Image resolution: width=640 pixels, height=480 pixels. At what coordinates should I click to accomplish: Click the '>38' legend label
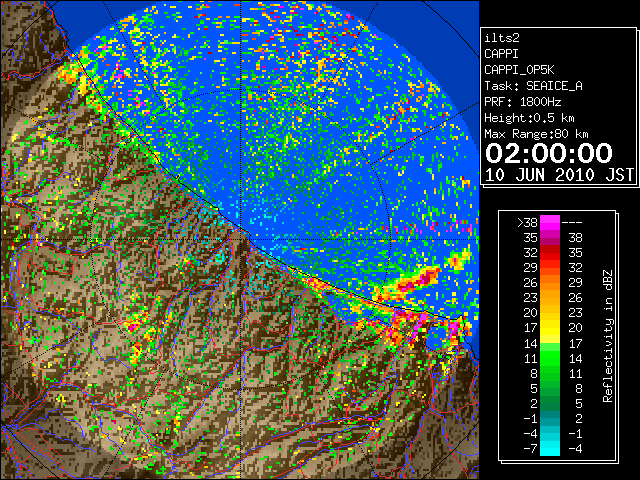click(527, 222)
